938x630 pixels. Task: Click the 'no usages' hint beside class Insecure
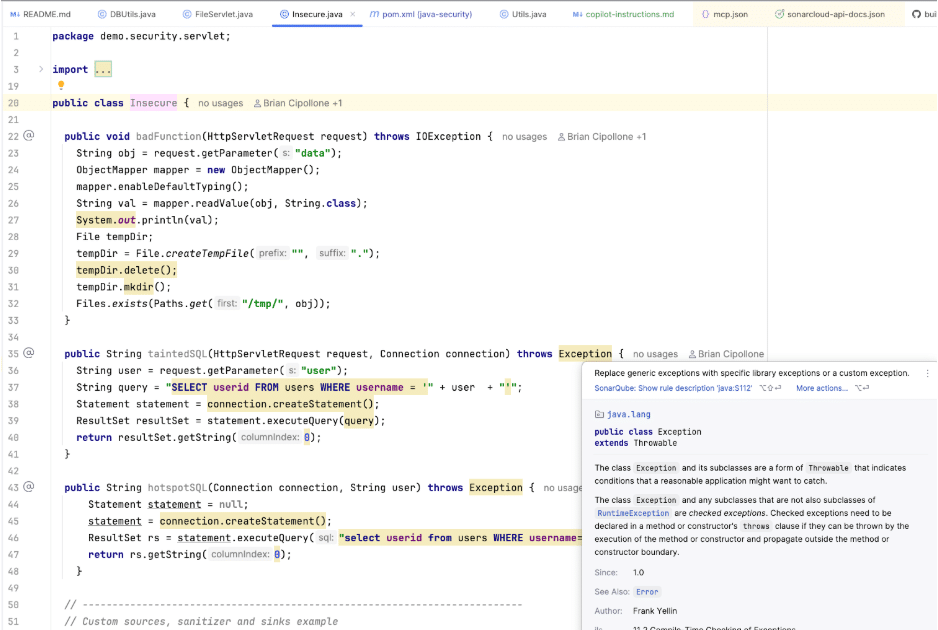click(x=220, y=103)
